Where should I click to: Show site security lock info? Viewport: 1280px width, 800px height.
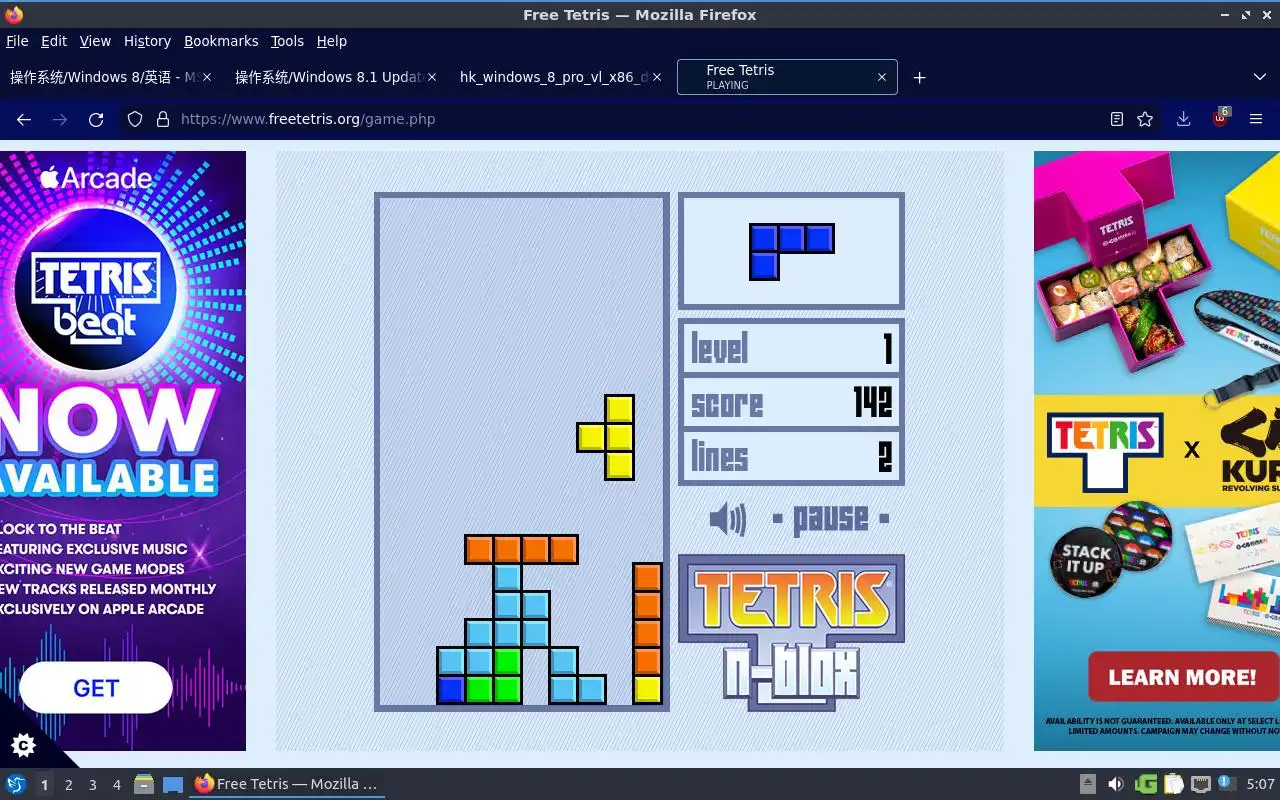pos(163,119)
